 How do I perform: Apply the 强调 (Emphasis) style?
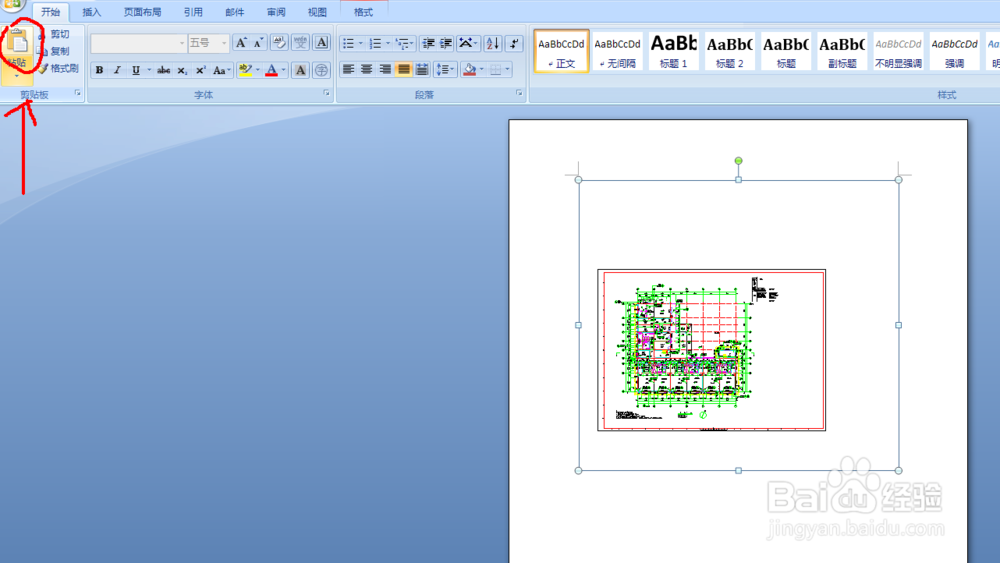click(x=954, y=52)
